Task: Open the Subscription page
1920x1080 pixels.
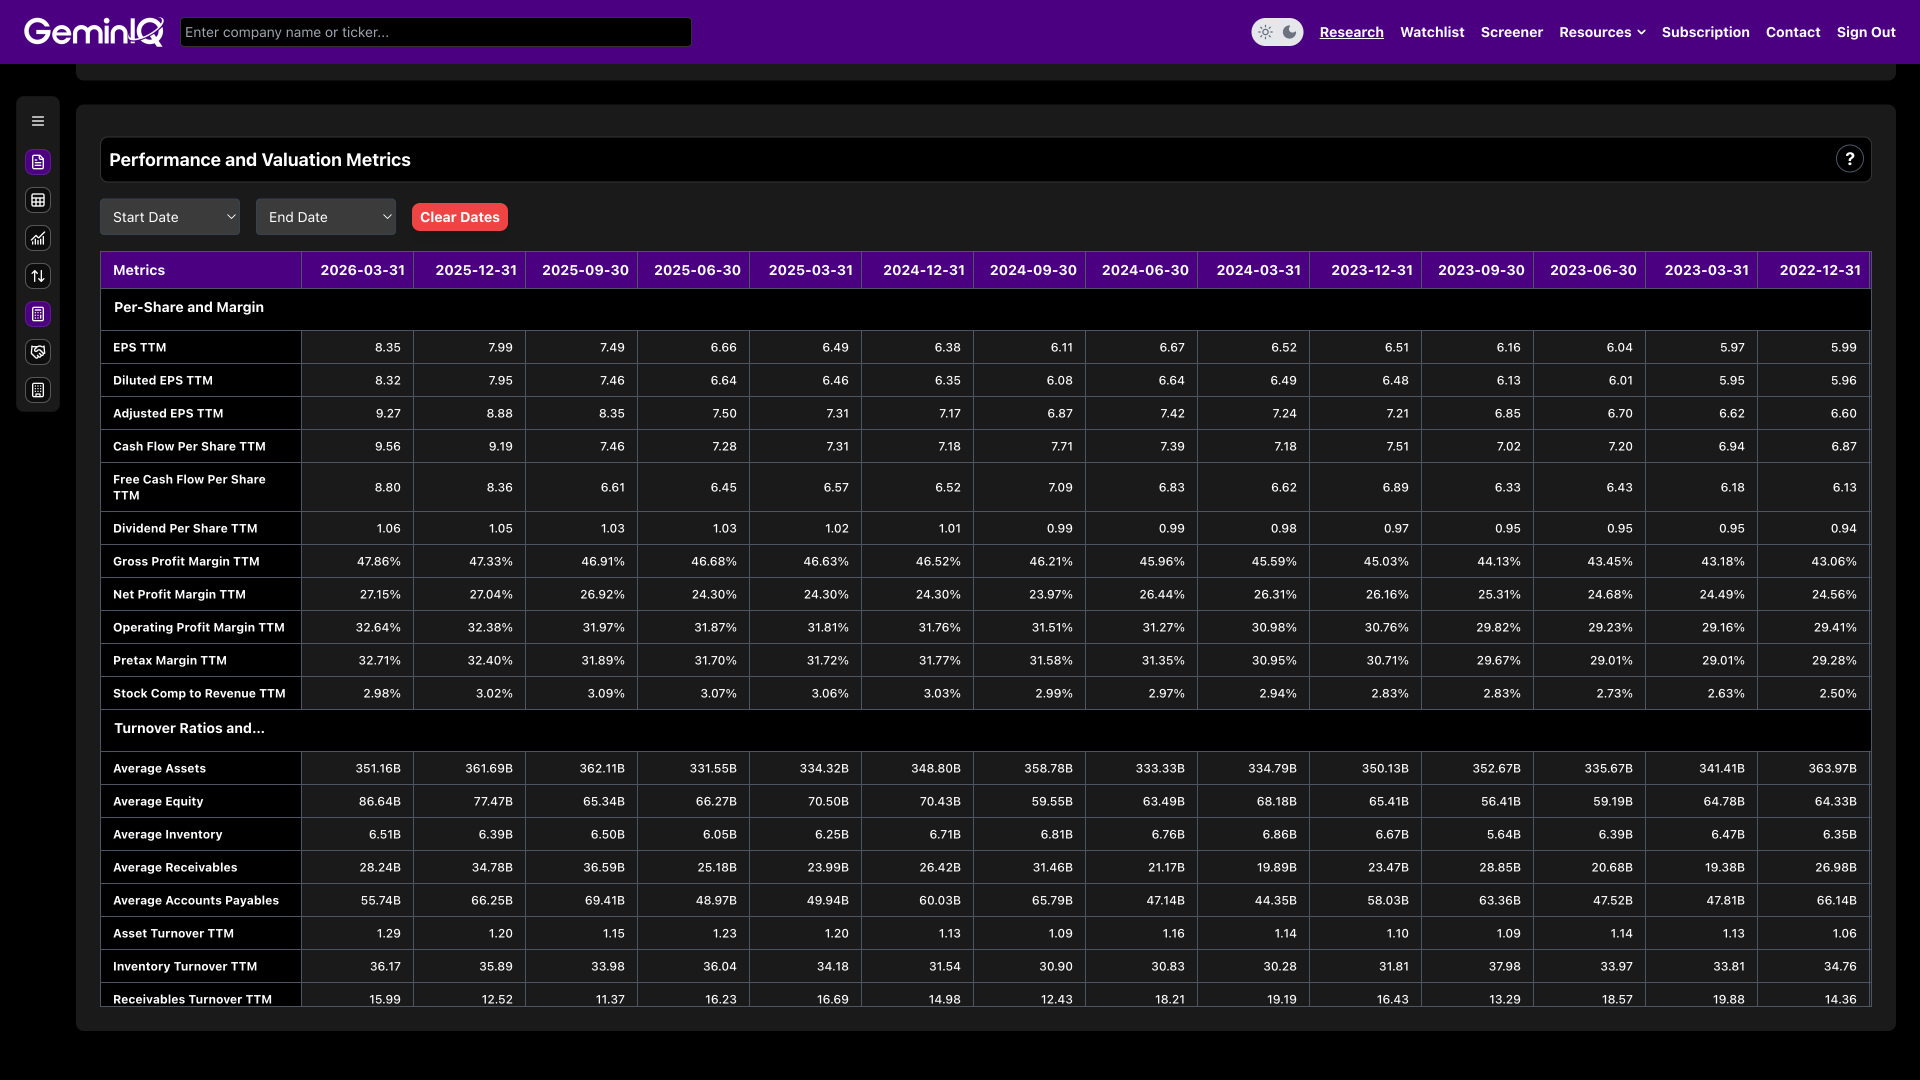Action: pyautogui.click(x=1705, y=32)
